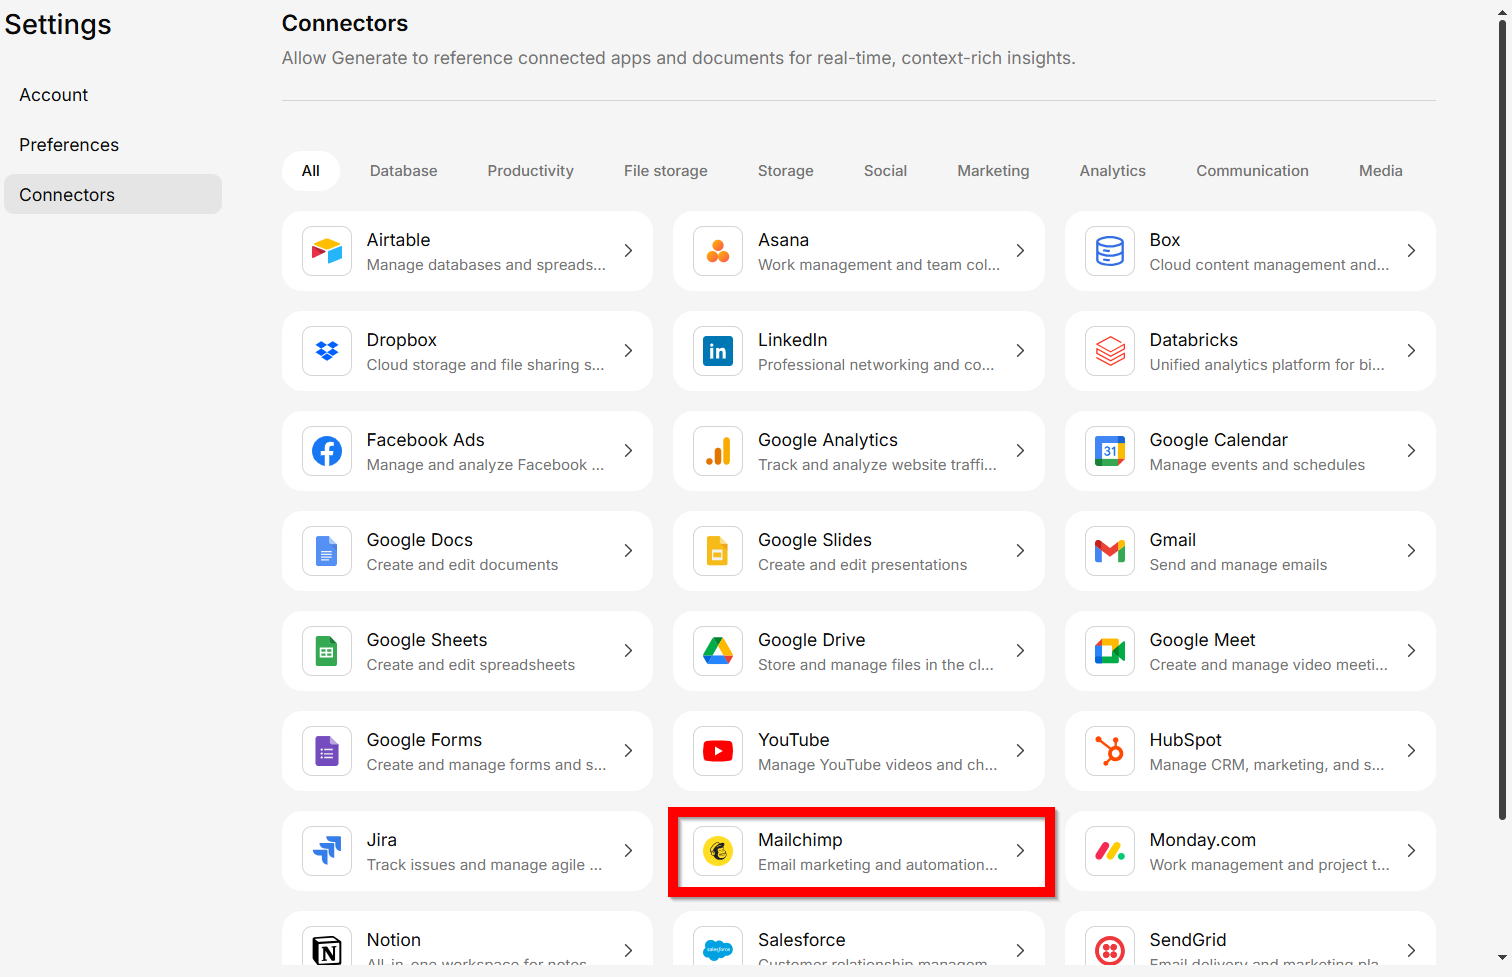Go to Preferences in the sidebar
The height and width of the screenshot is (977, 1512).
coord(69,145)
